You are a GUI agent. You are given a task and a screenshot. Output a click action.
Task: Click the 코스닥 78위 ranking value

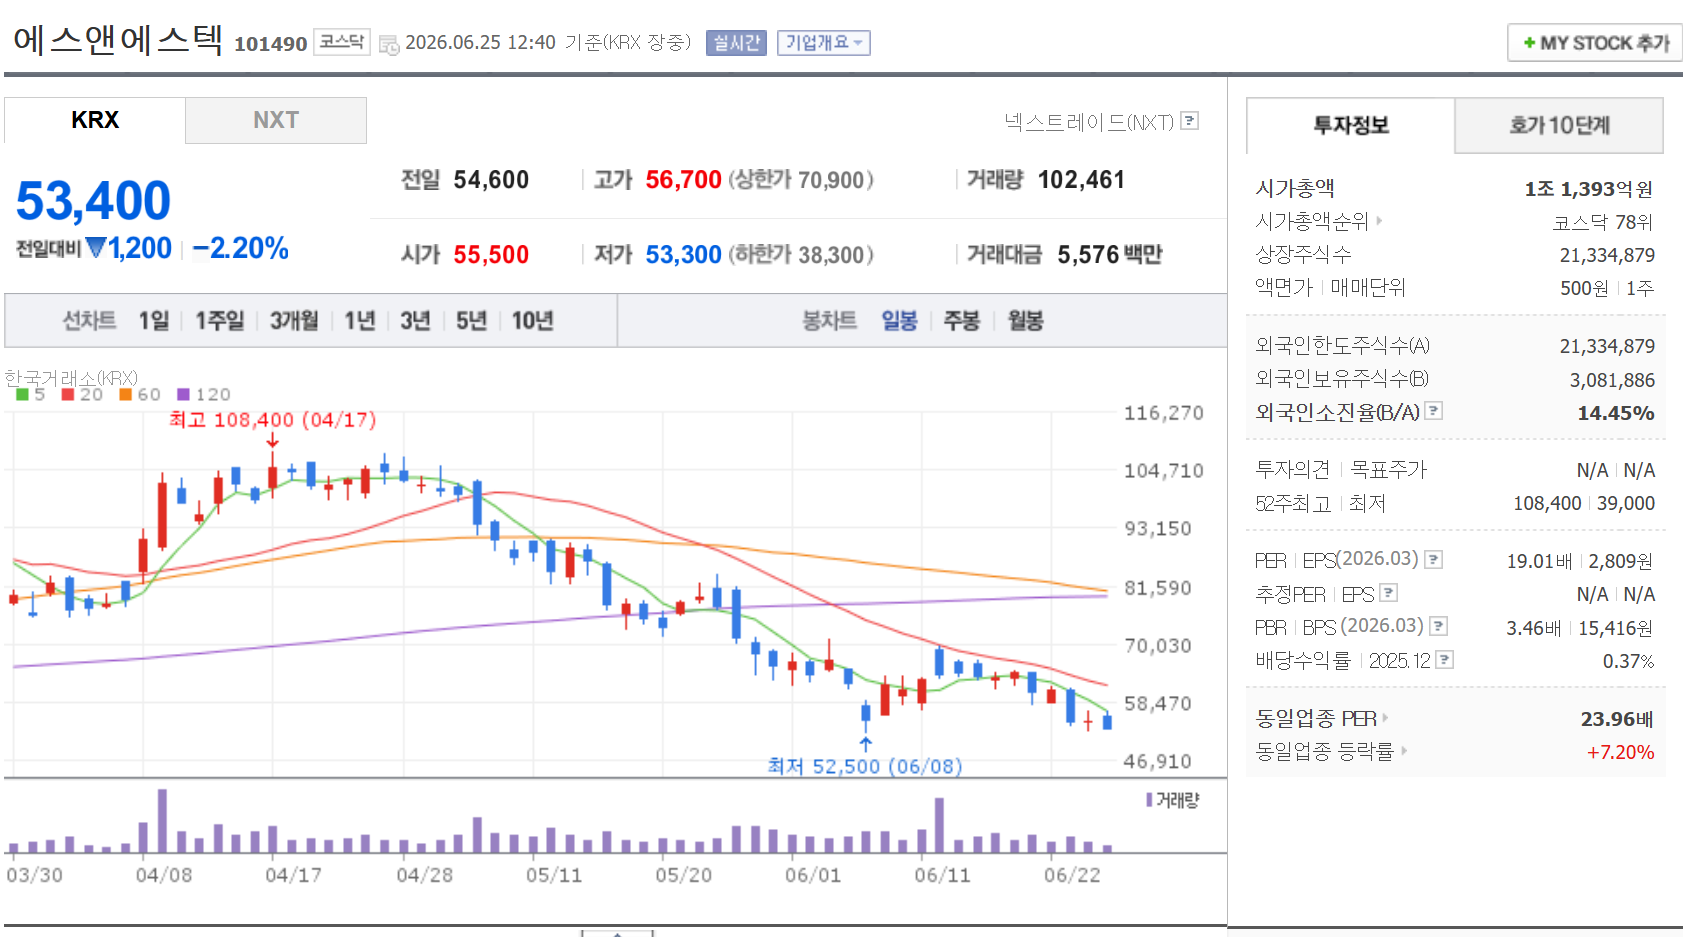coord(1603,222)
